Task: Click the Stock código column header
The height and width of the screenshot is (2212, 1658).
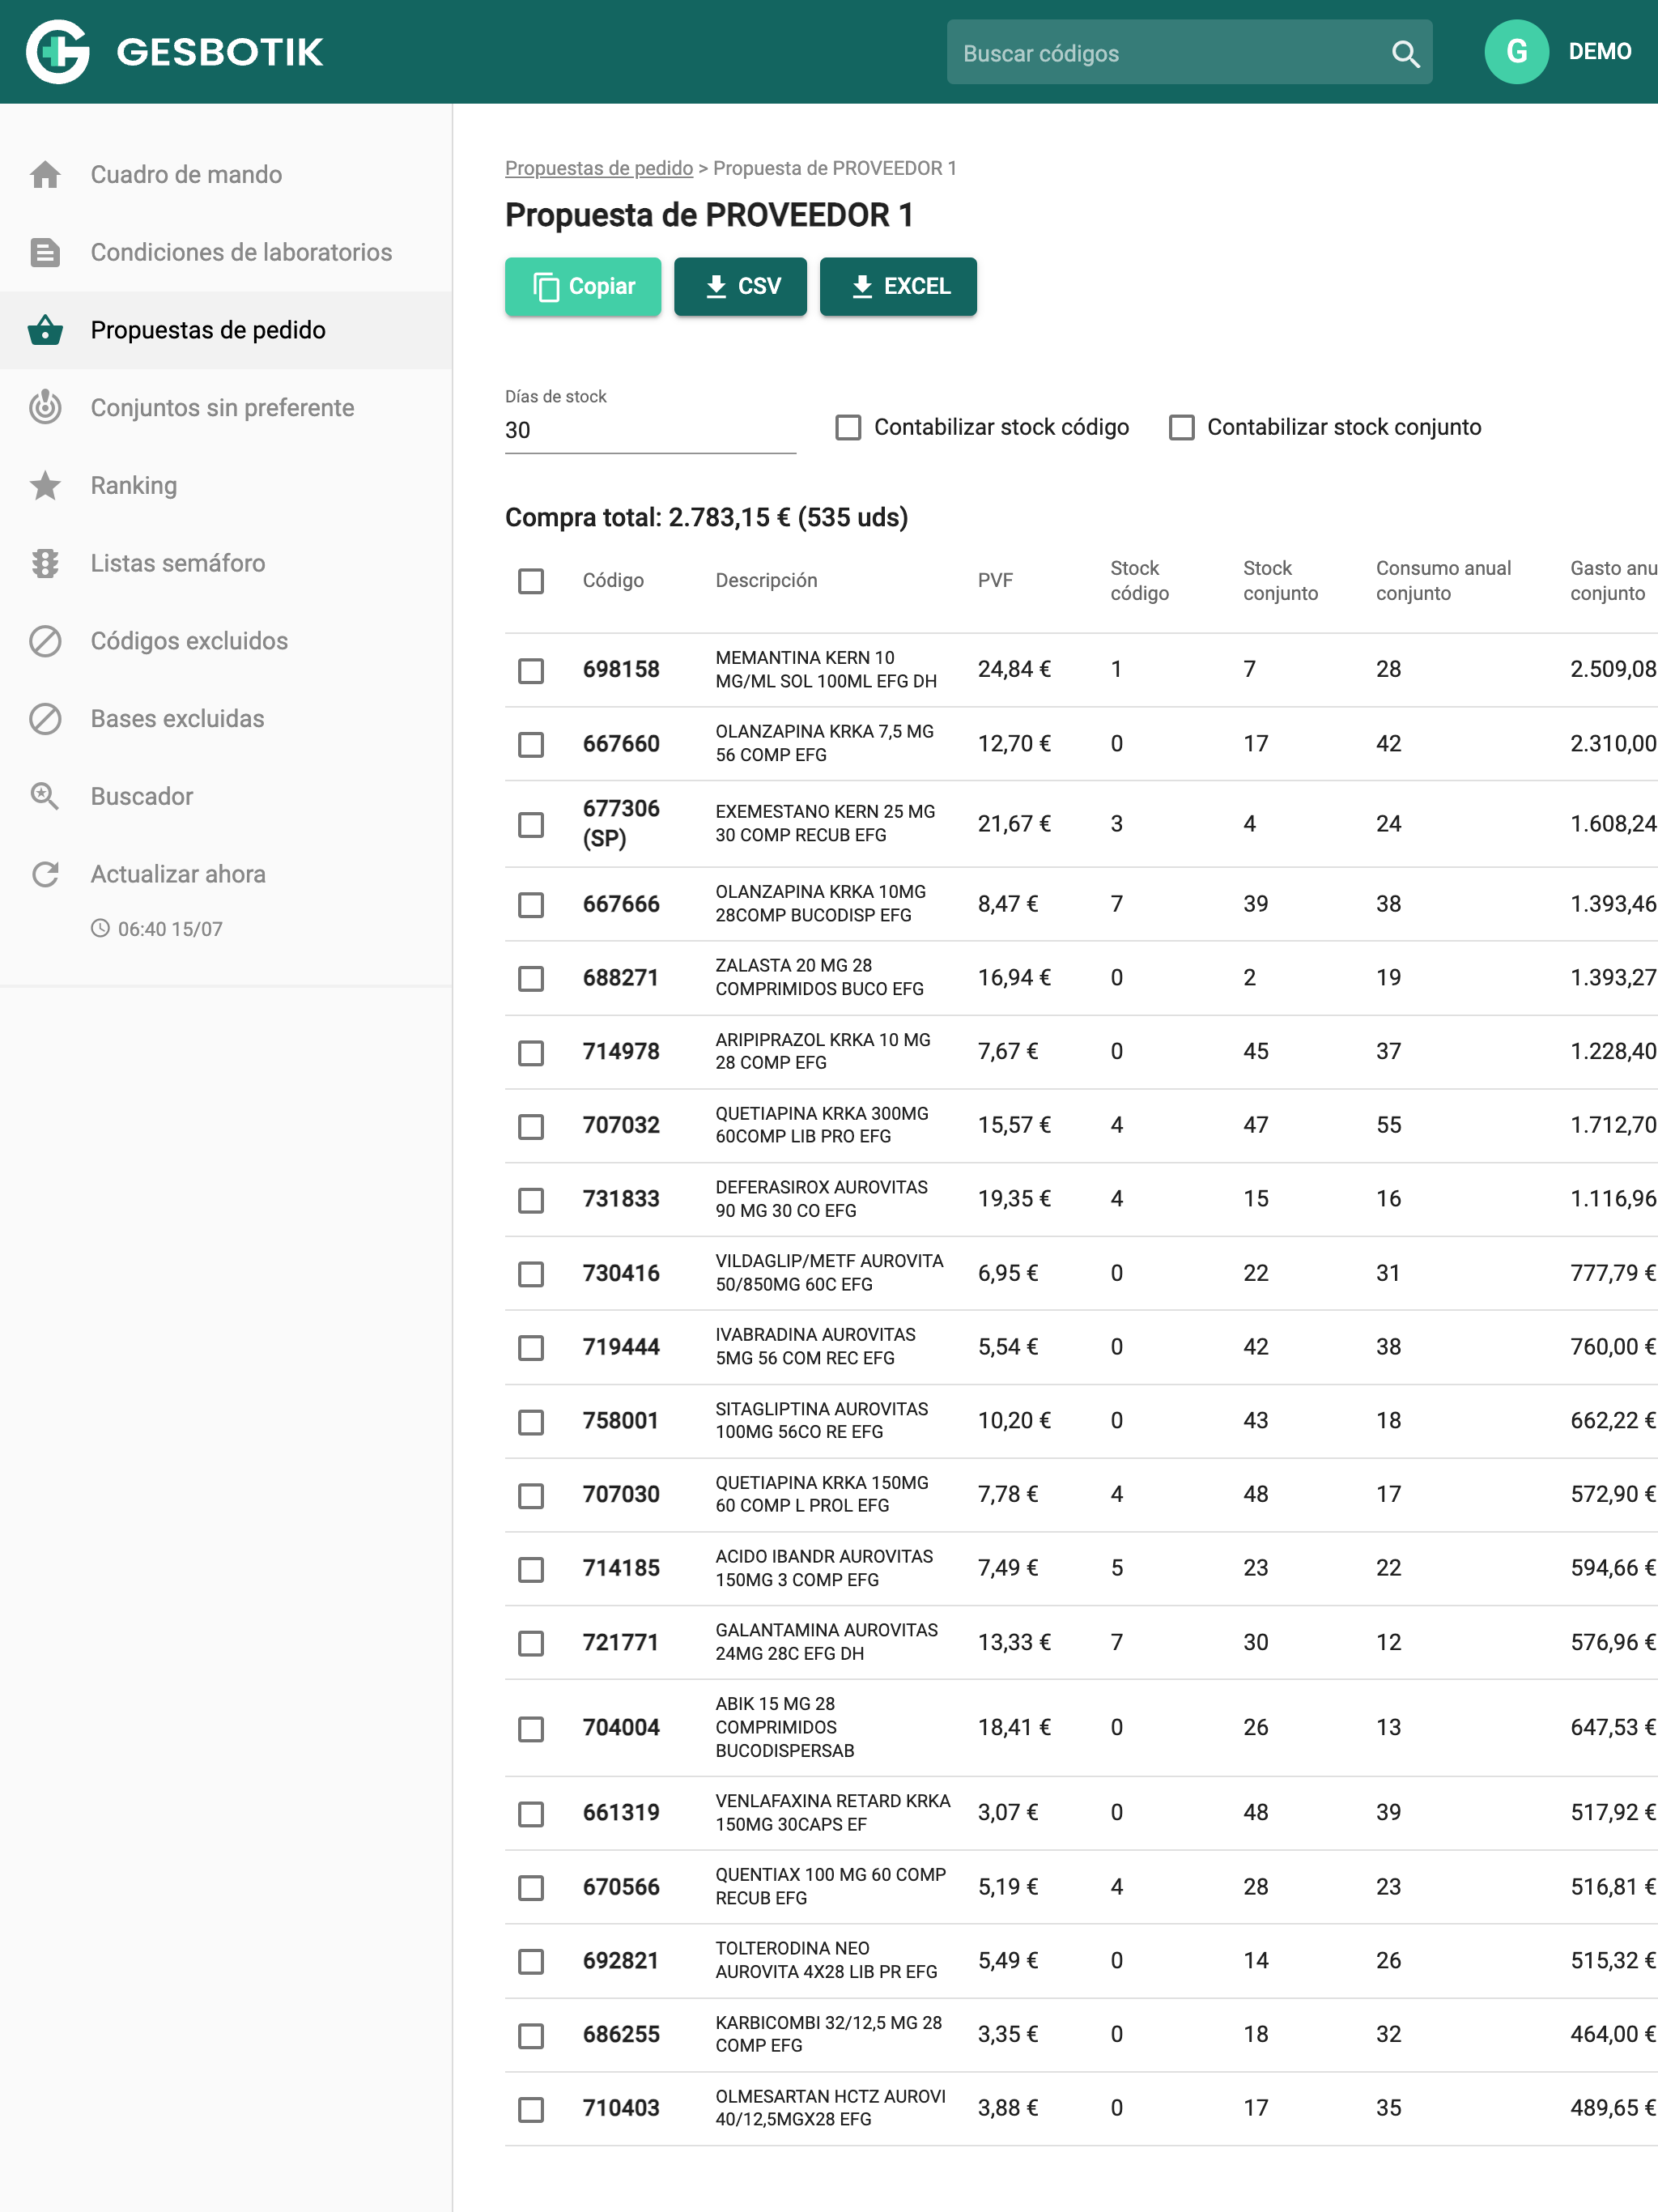Action: click(1139, 581)
